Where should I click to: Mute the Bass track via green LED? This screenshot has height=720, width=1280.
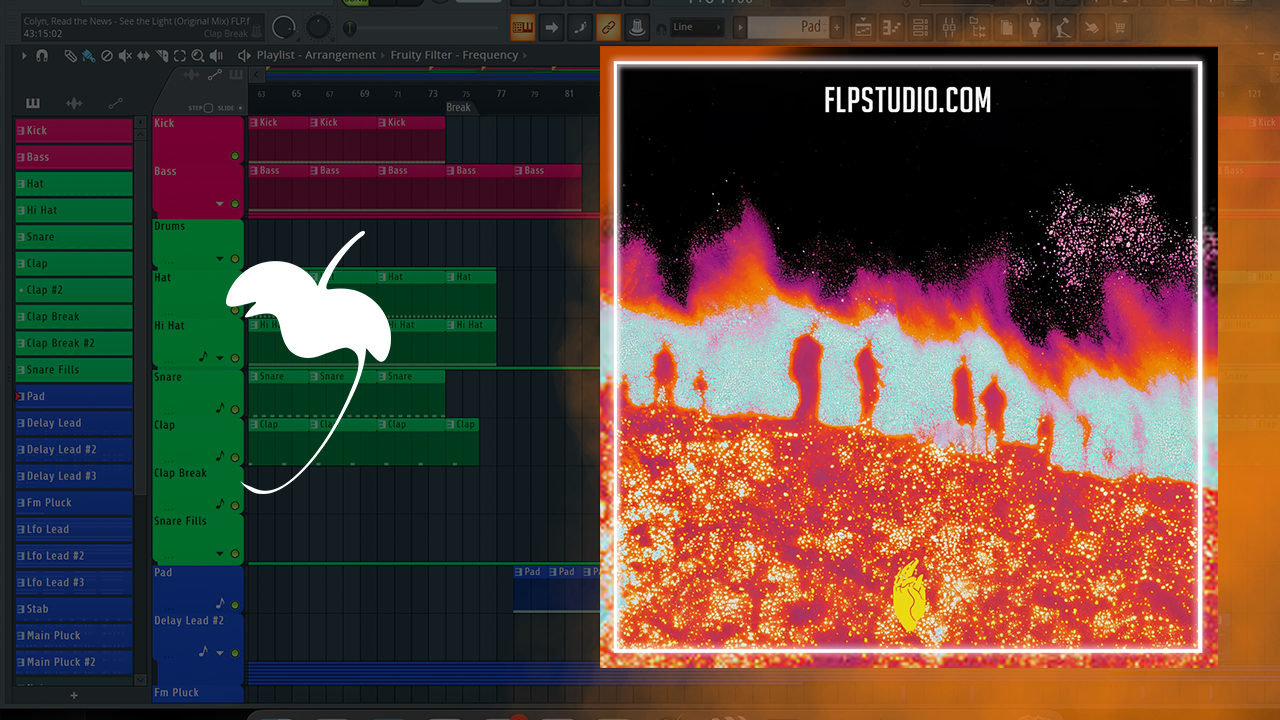coord(235,204)
